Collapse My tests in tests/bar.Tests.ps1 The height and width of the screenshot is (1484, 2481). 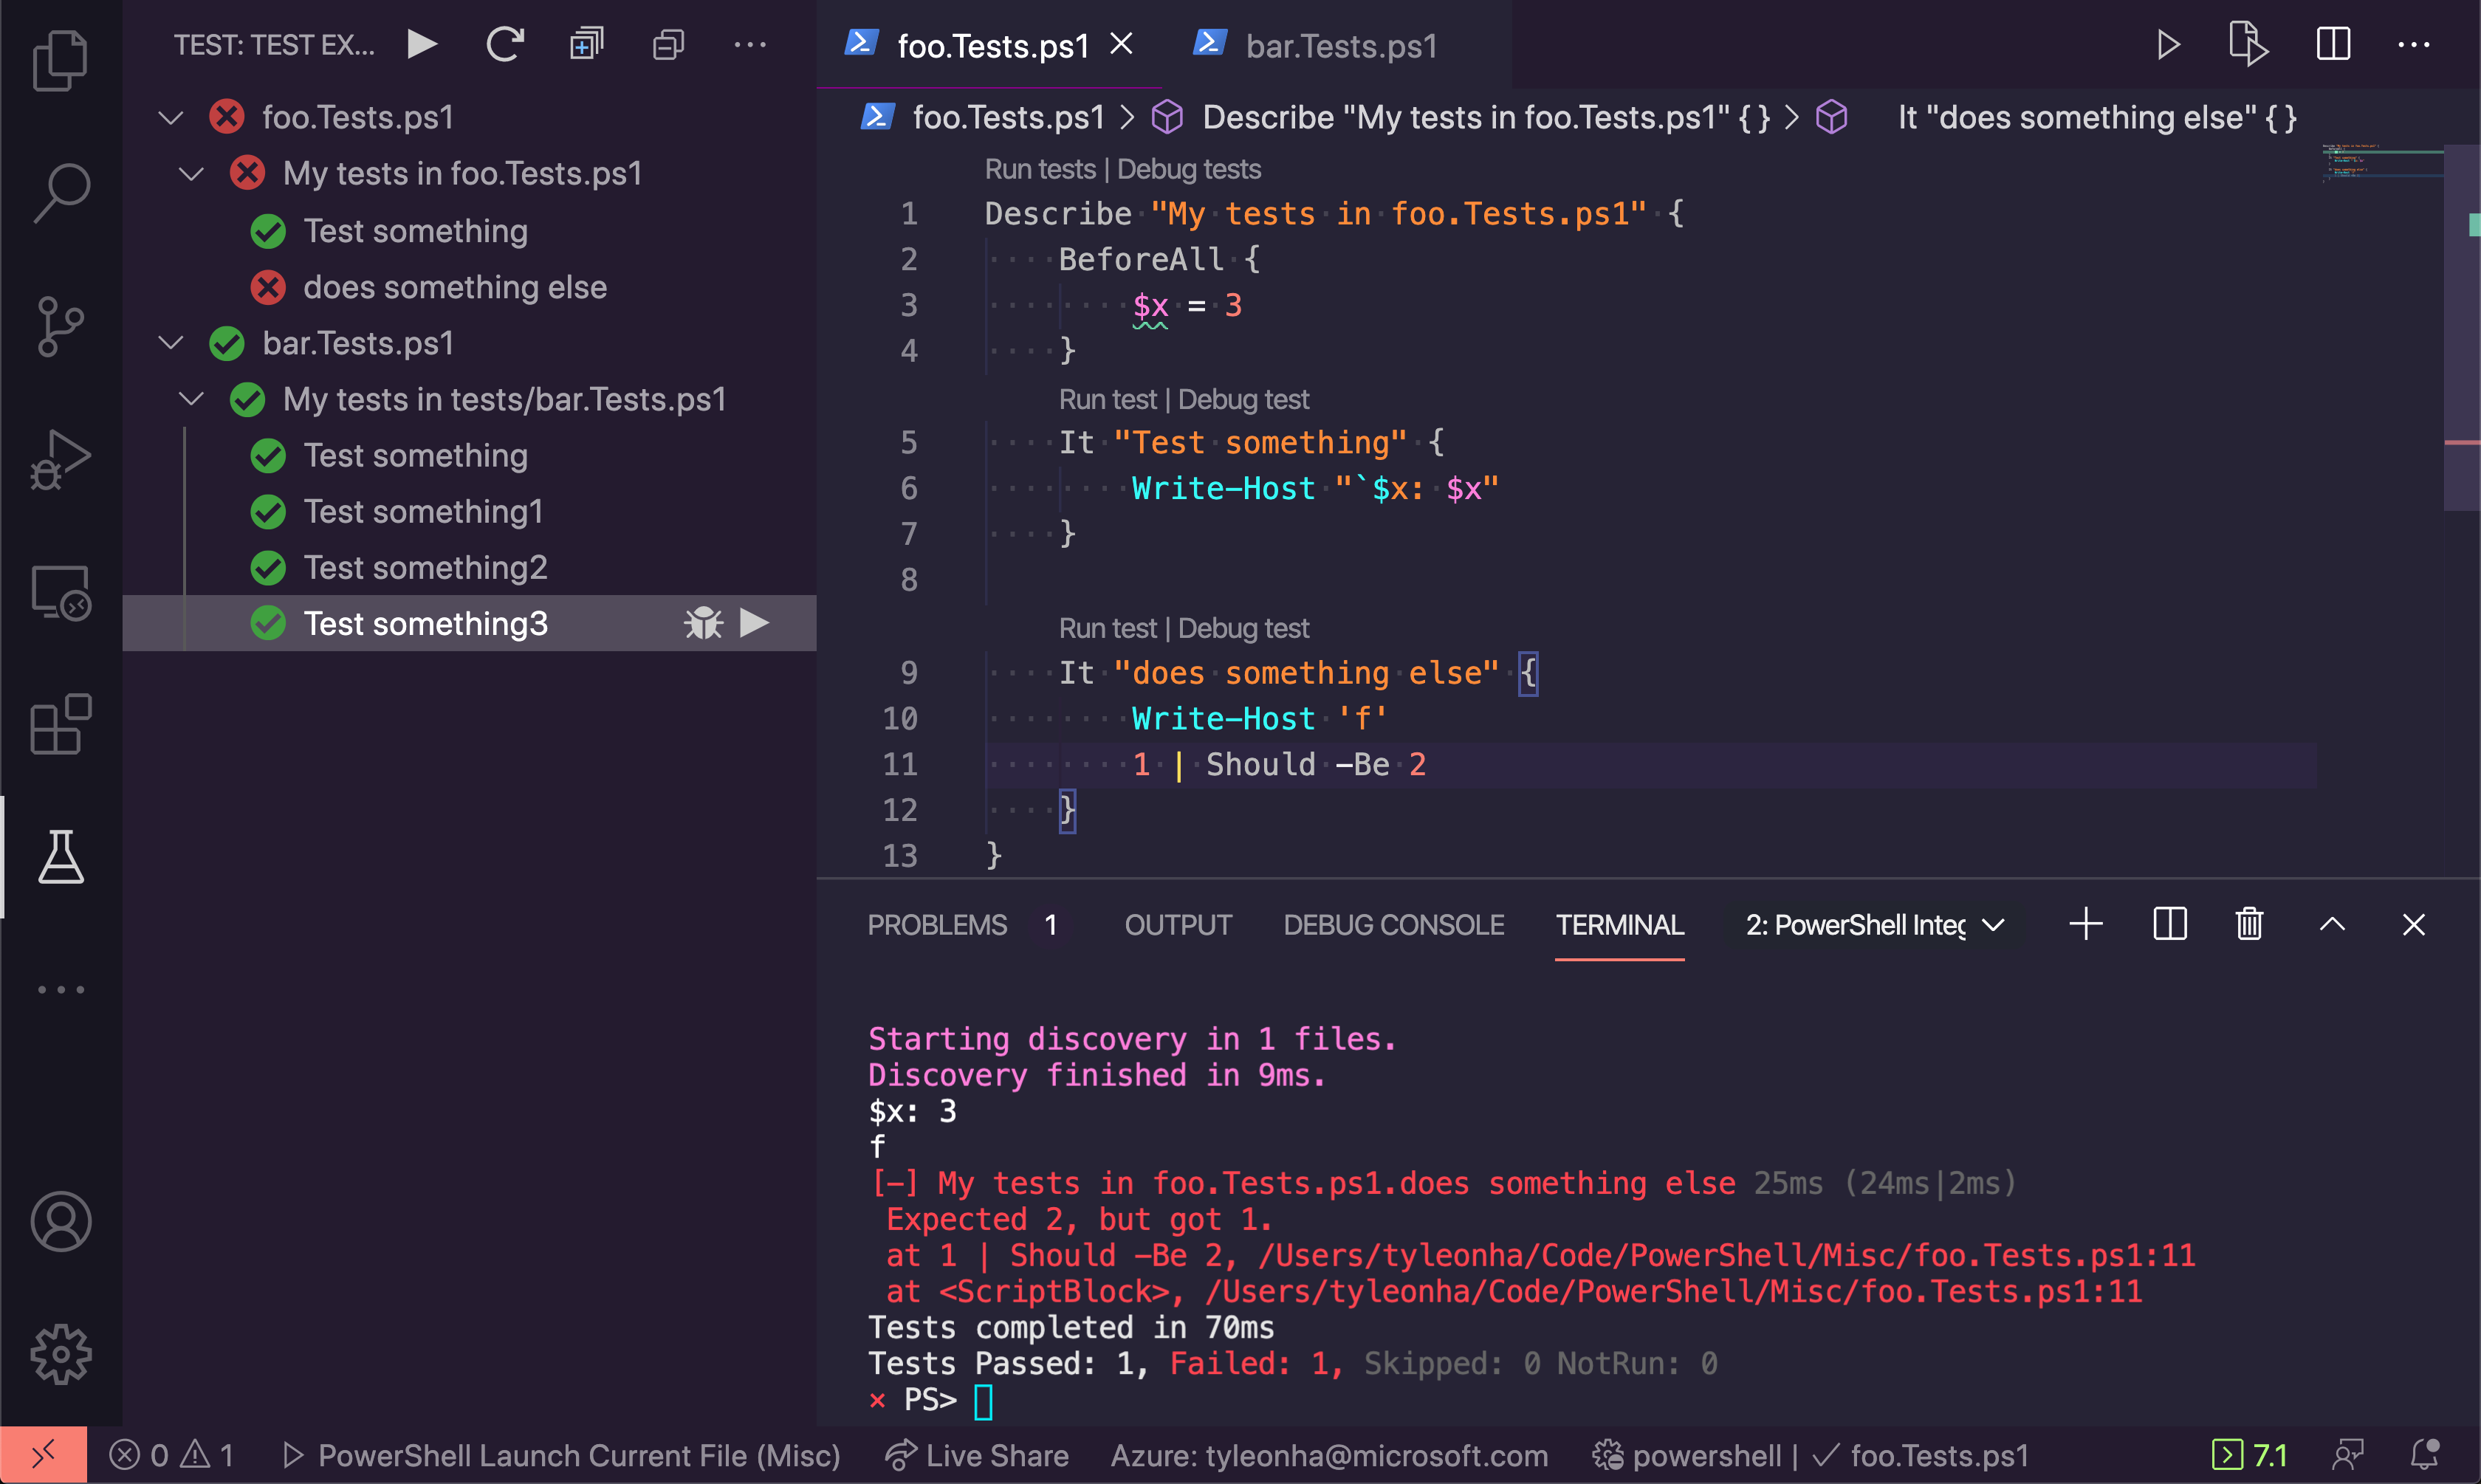(x=191, y=398)
